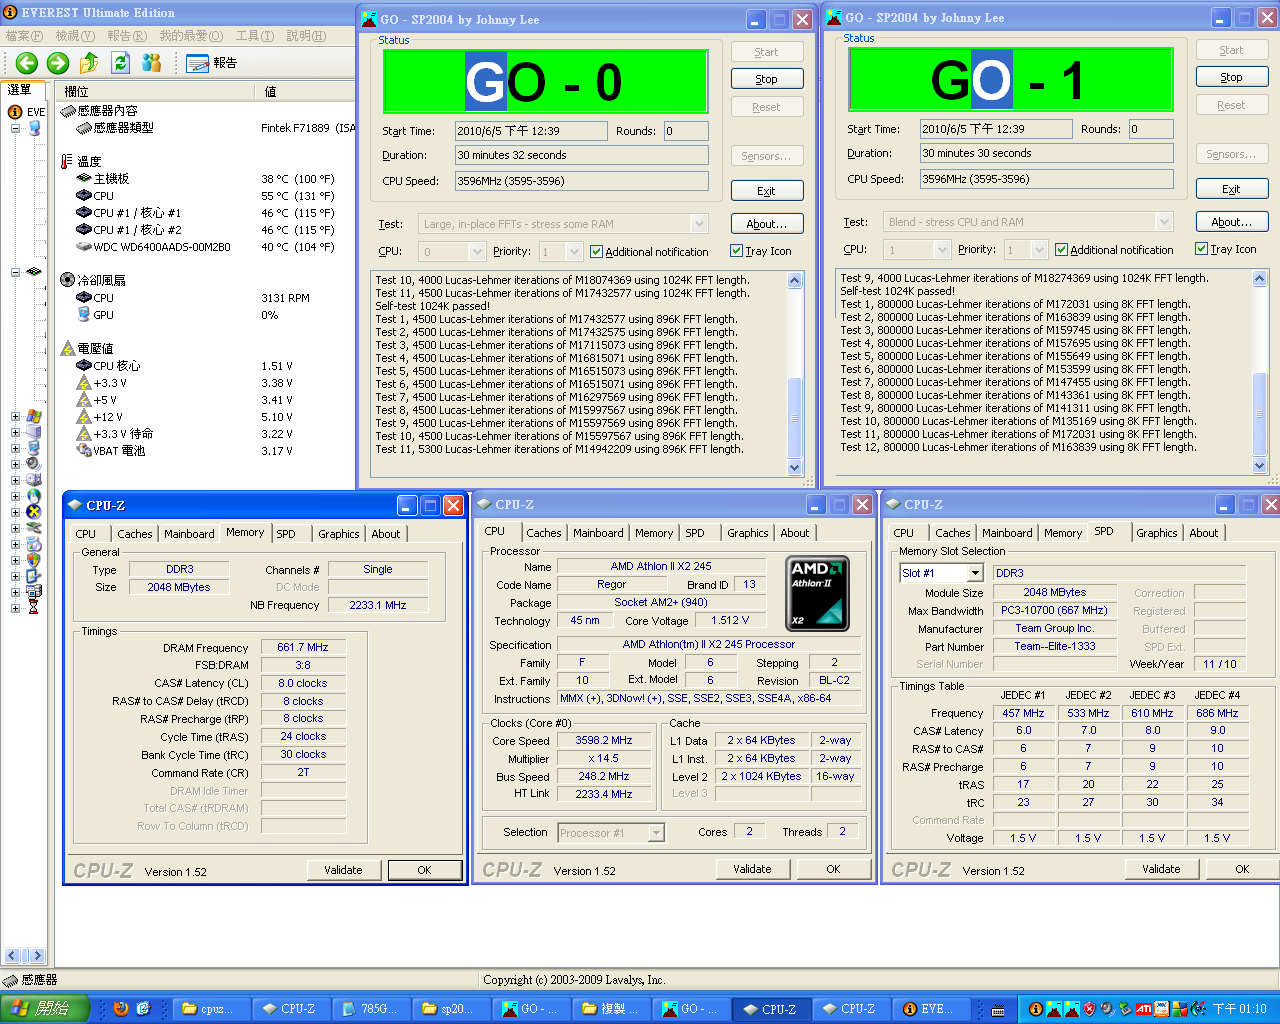
Task: Select the Windows flag tree node icon
Action: tap(34, 416)
